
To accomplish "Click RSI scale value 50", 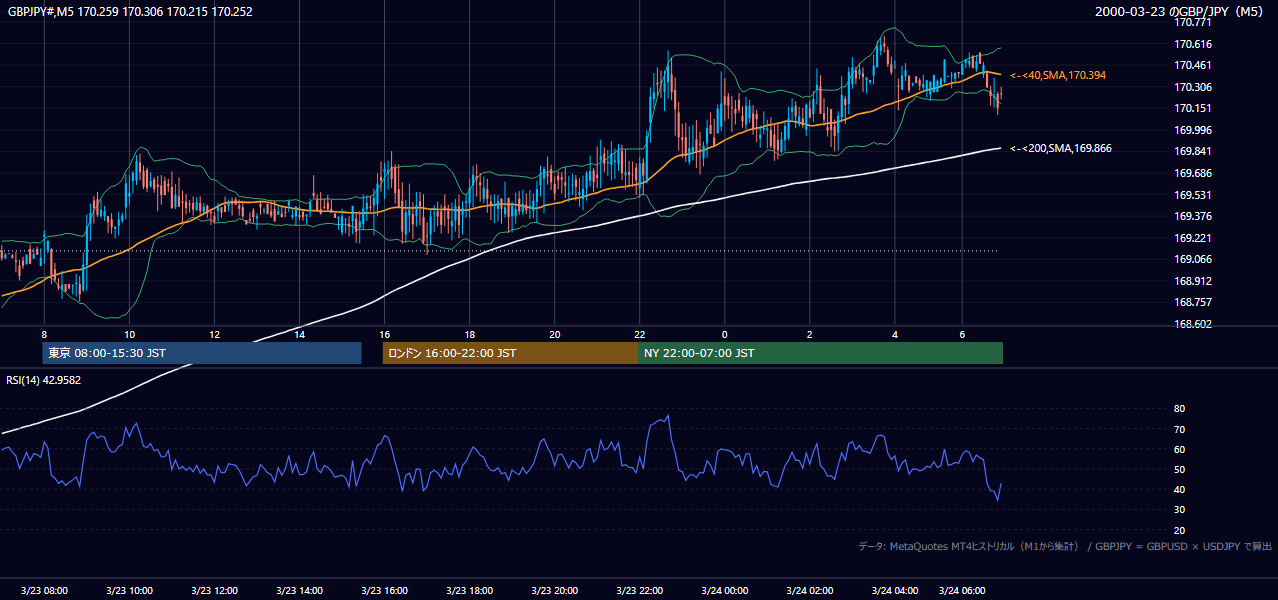I will click(x=1179, y=469).
